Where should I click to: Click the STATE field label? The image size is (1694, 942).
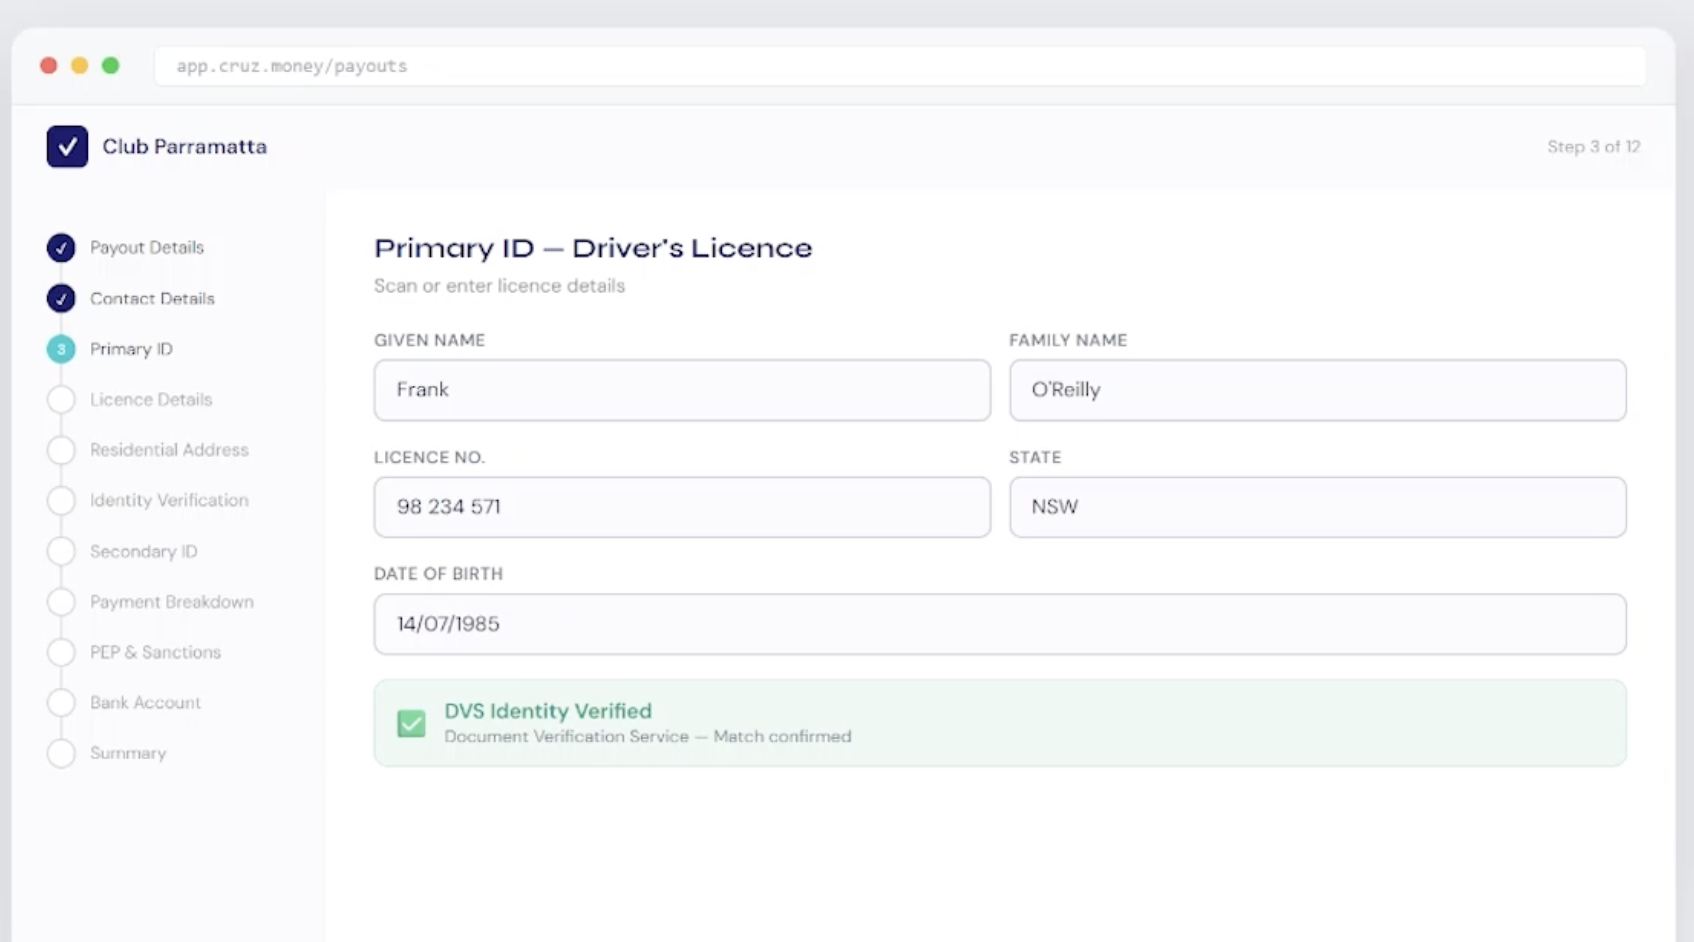1035,457
